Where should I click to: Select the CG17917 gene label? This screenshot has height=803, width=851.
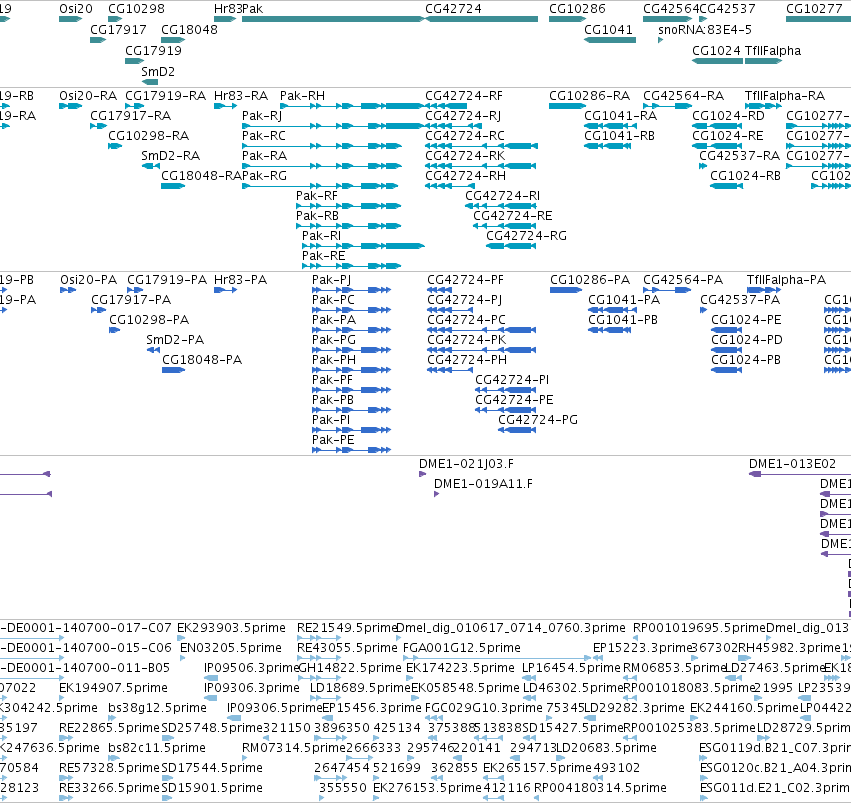(118, 29)
